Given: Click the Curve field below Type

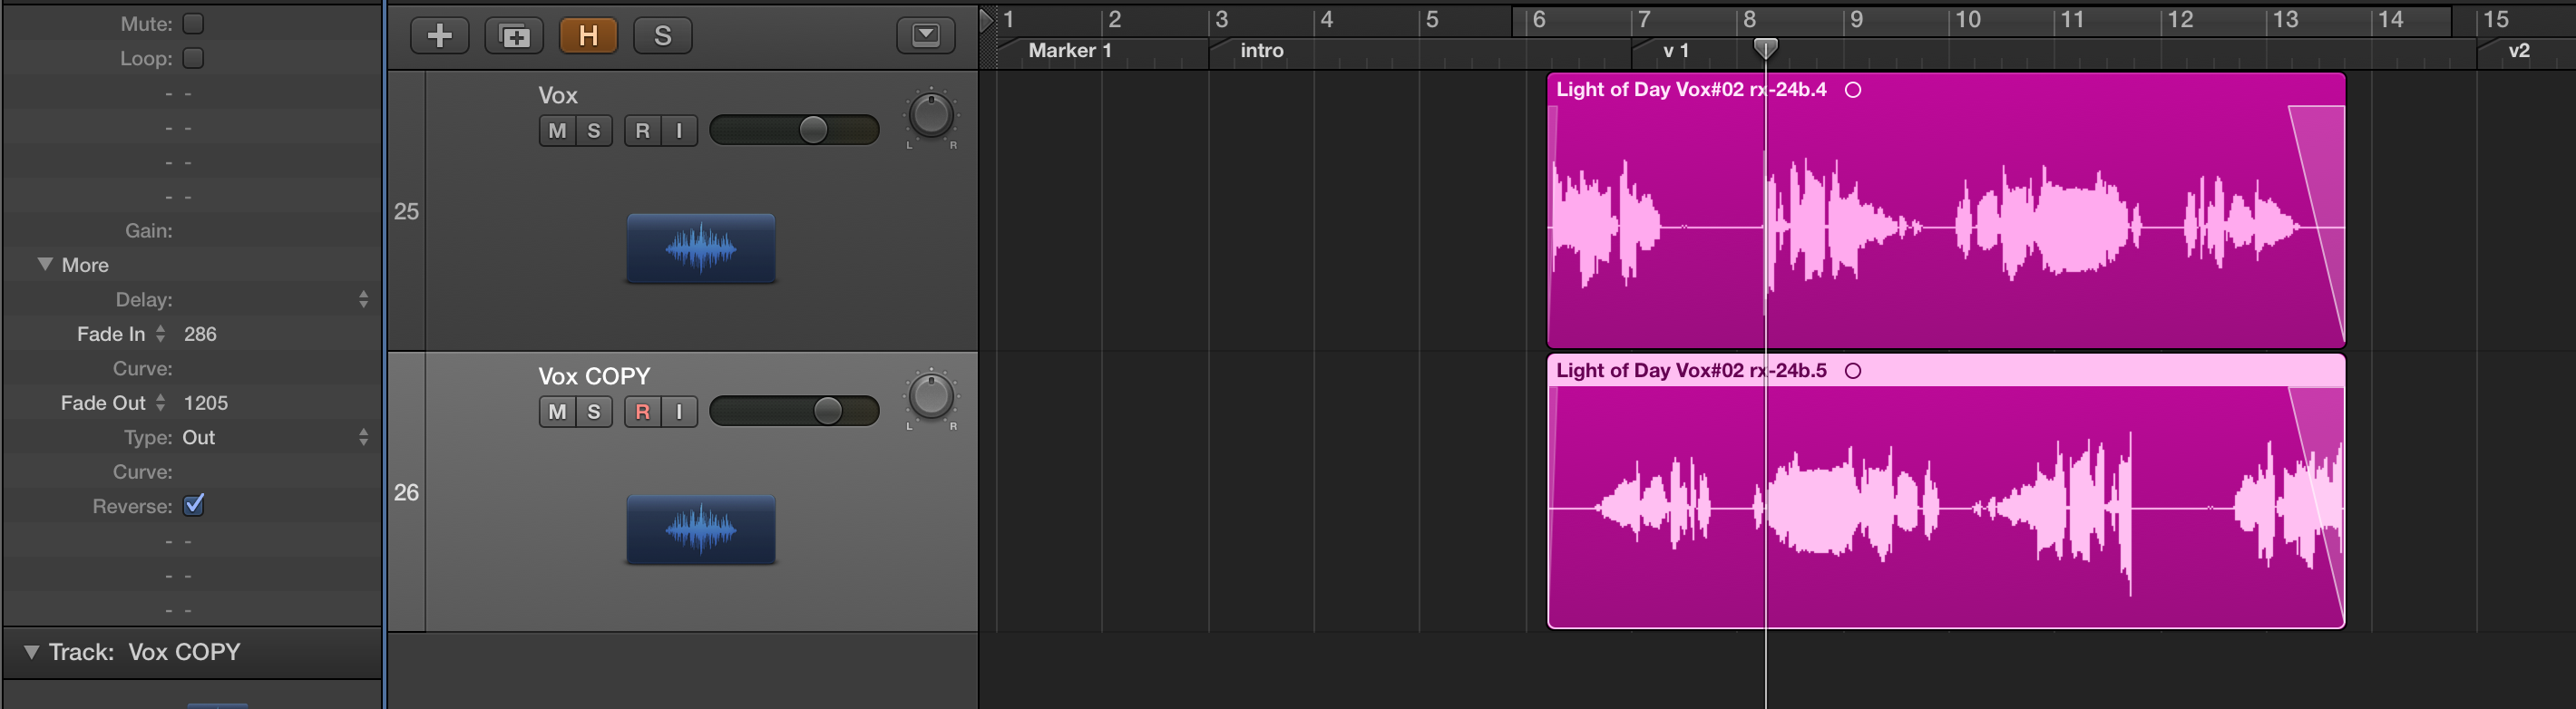Looking at the screenshot, I should (x=192, y=471).
